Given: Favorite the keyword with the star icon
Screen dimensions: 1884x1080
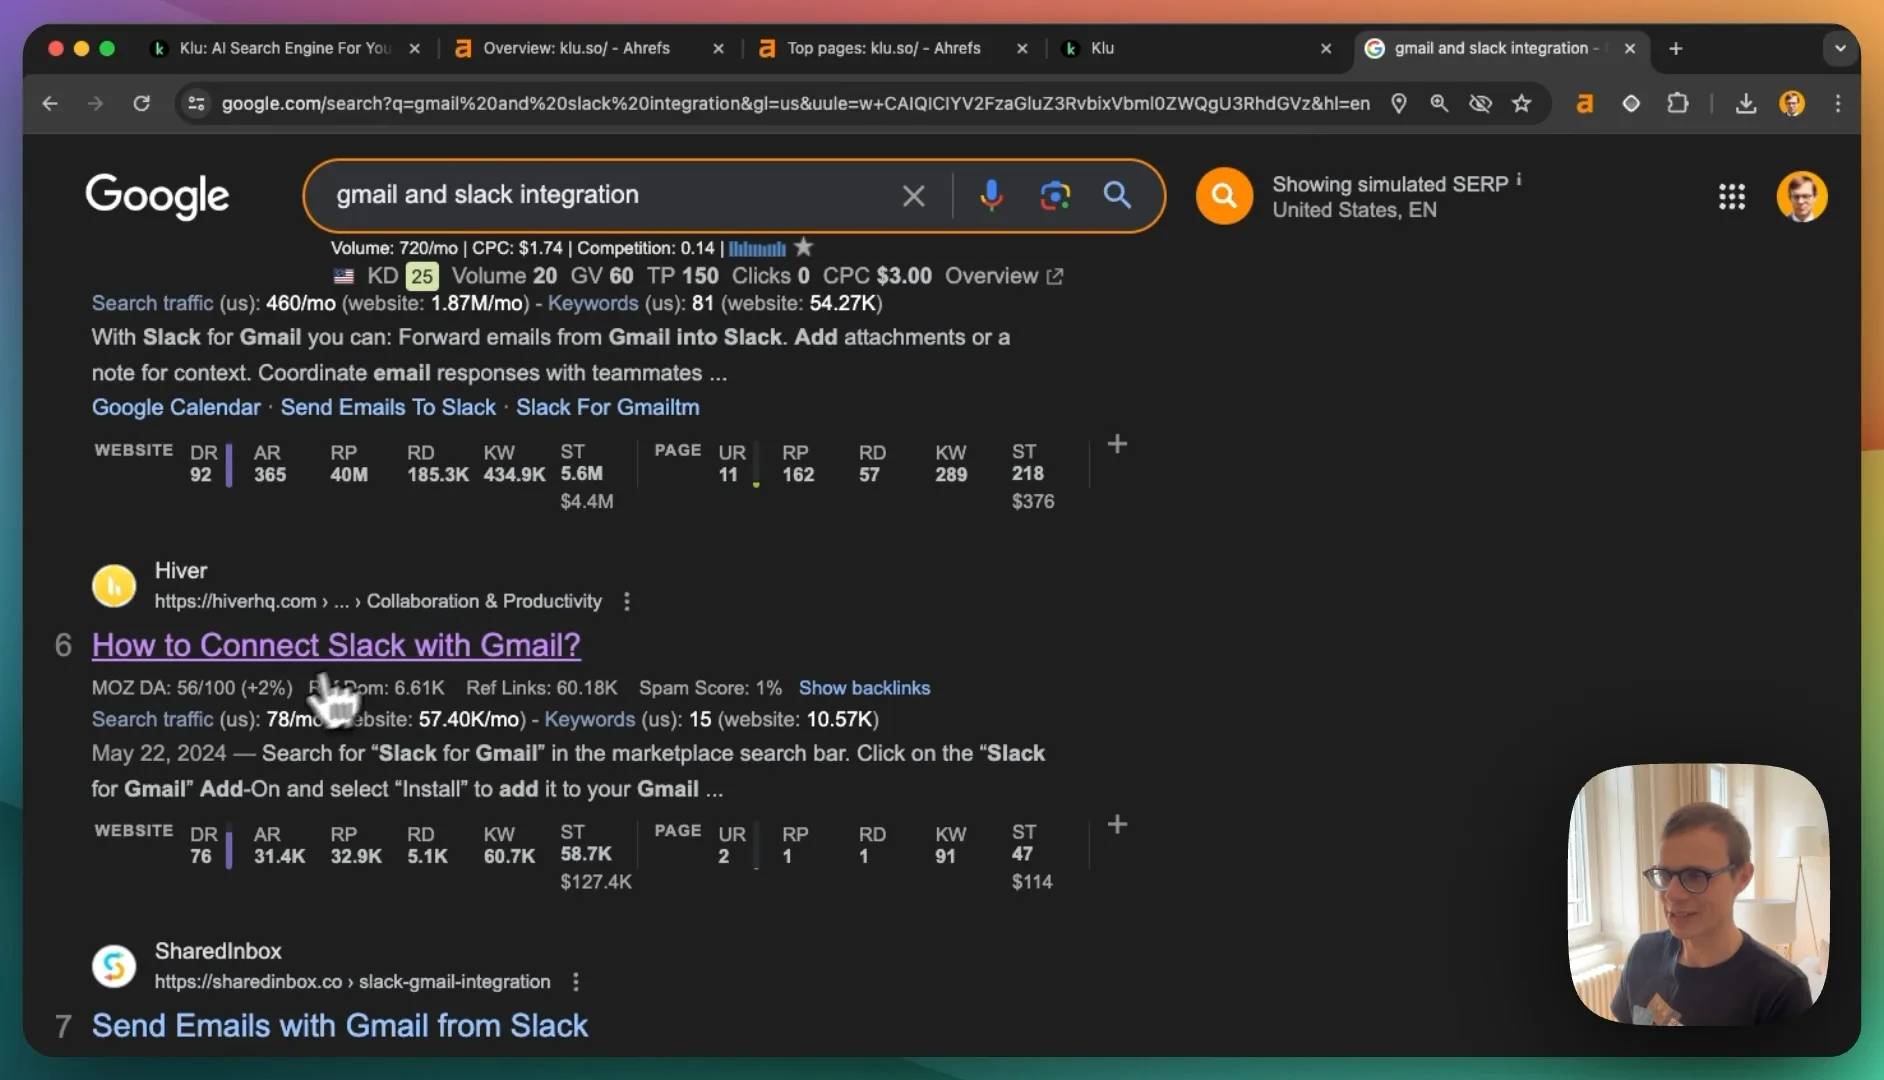Looking at the screenshot, I should (x=803, y=247).
